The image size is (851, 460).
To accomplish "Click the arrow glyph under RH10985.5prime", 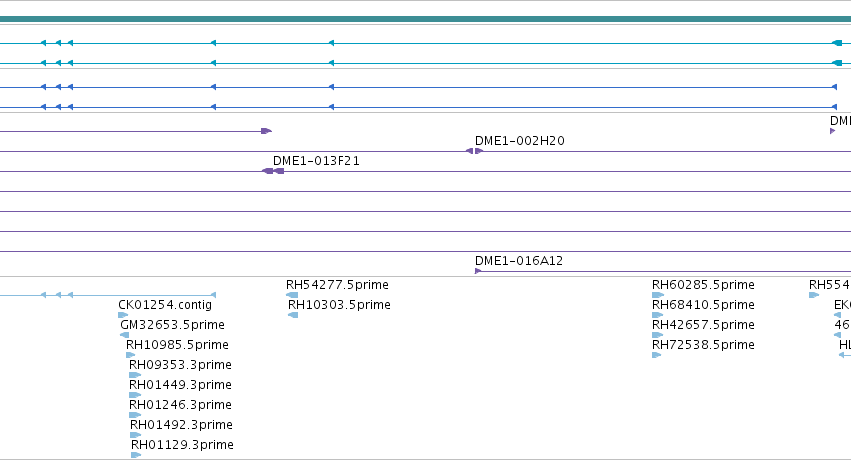I will (x=130, y=355).
